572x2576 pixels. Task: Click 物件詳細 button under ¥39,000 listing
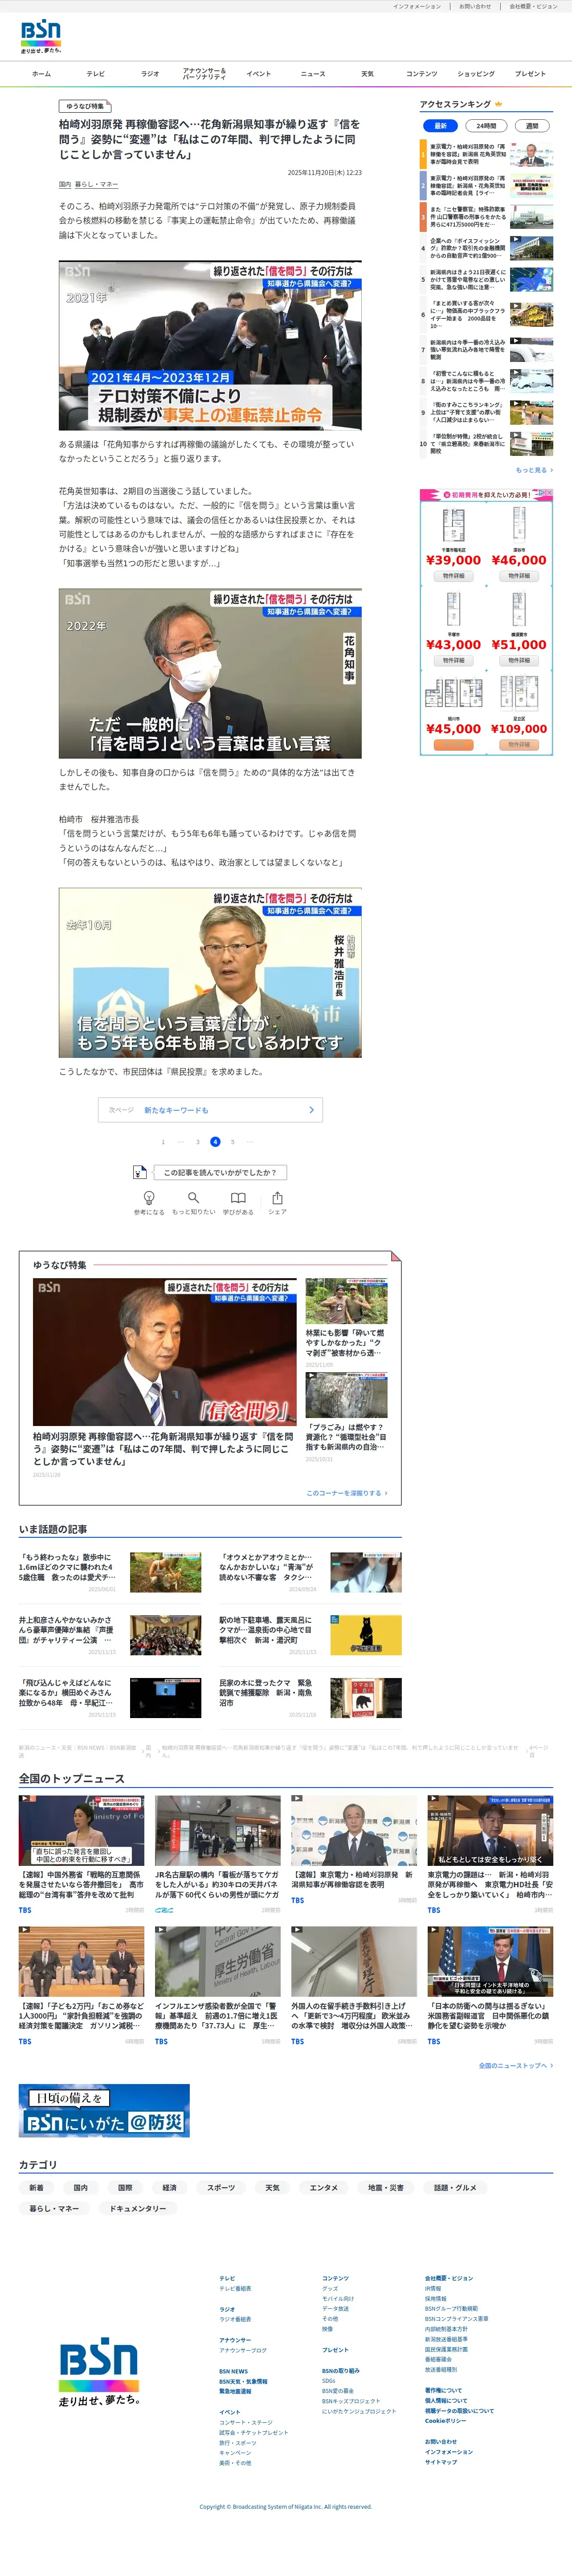(453, 575)
